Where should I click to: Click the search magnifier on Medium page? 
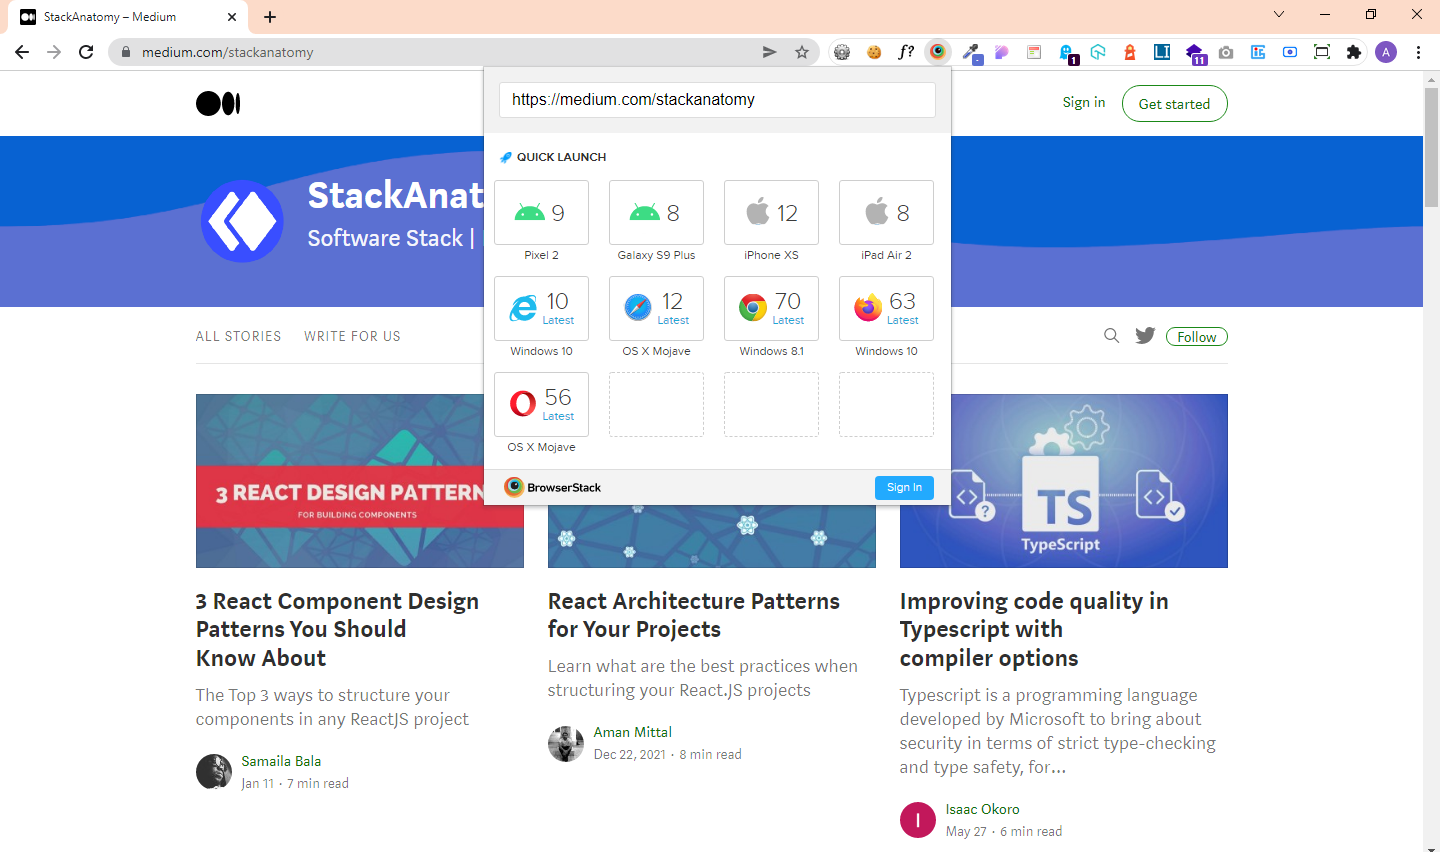pyautogui.click(x=1111, y=336)
